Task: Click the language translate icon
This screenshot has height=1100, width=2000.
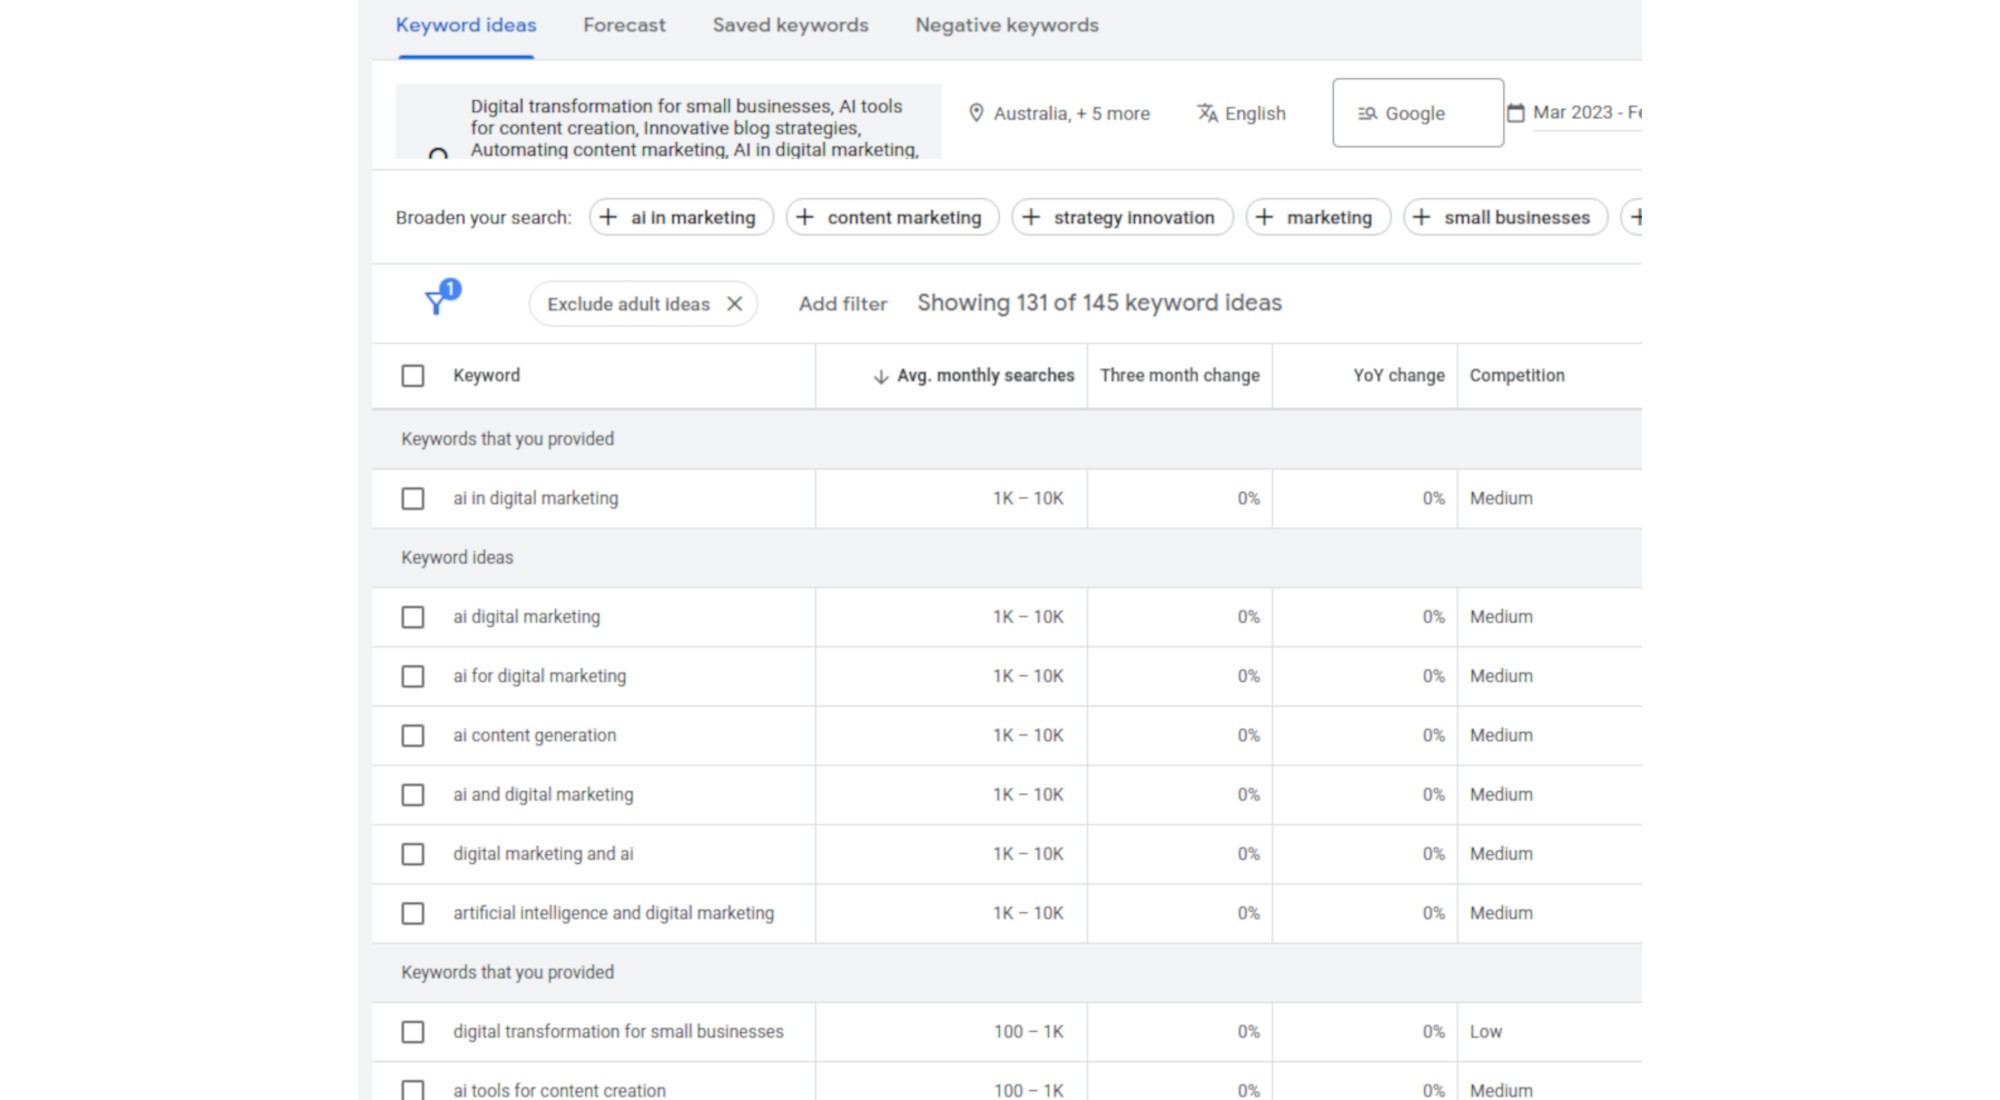Action: click(x=1207, y=113)
